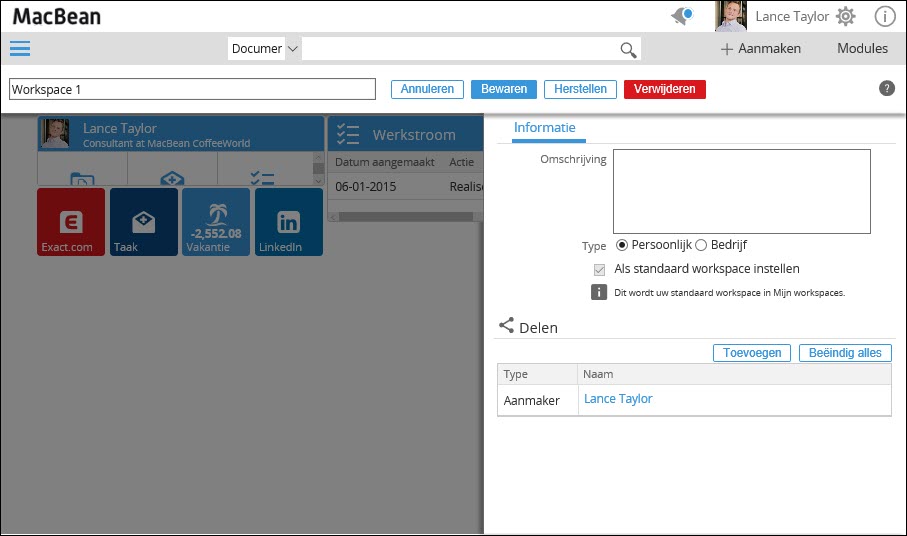
Task: Open the Documer search category dropdown
Action: pyautogui.click(x=264, y=49)
